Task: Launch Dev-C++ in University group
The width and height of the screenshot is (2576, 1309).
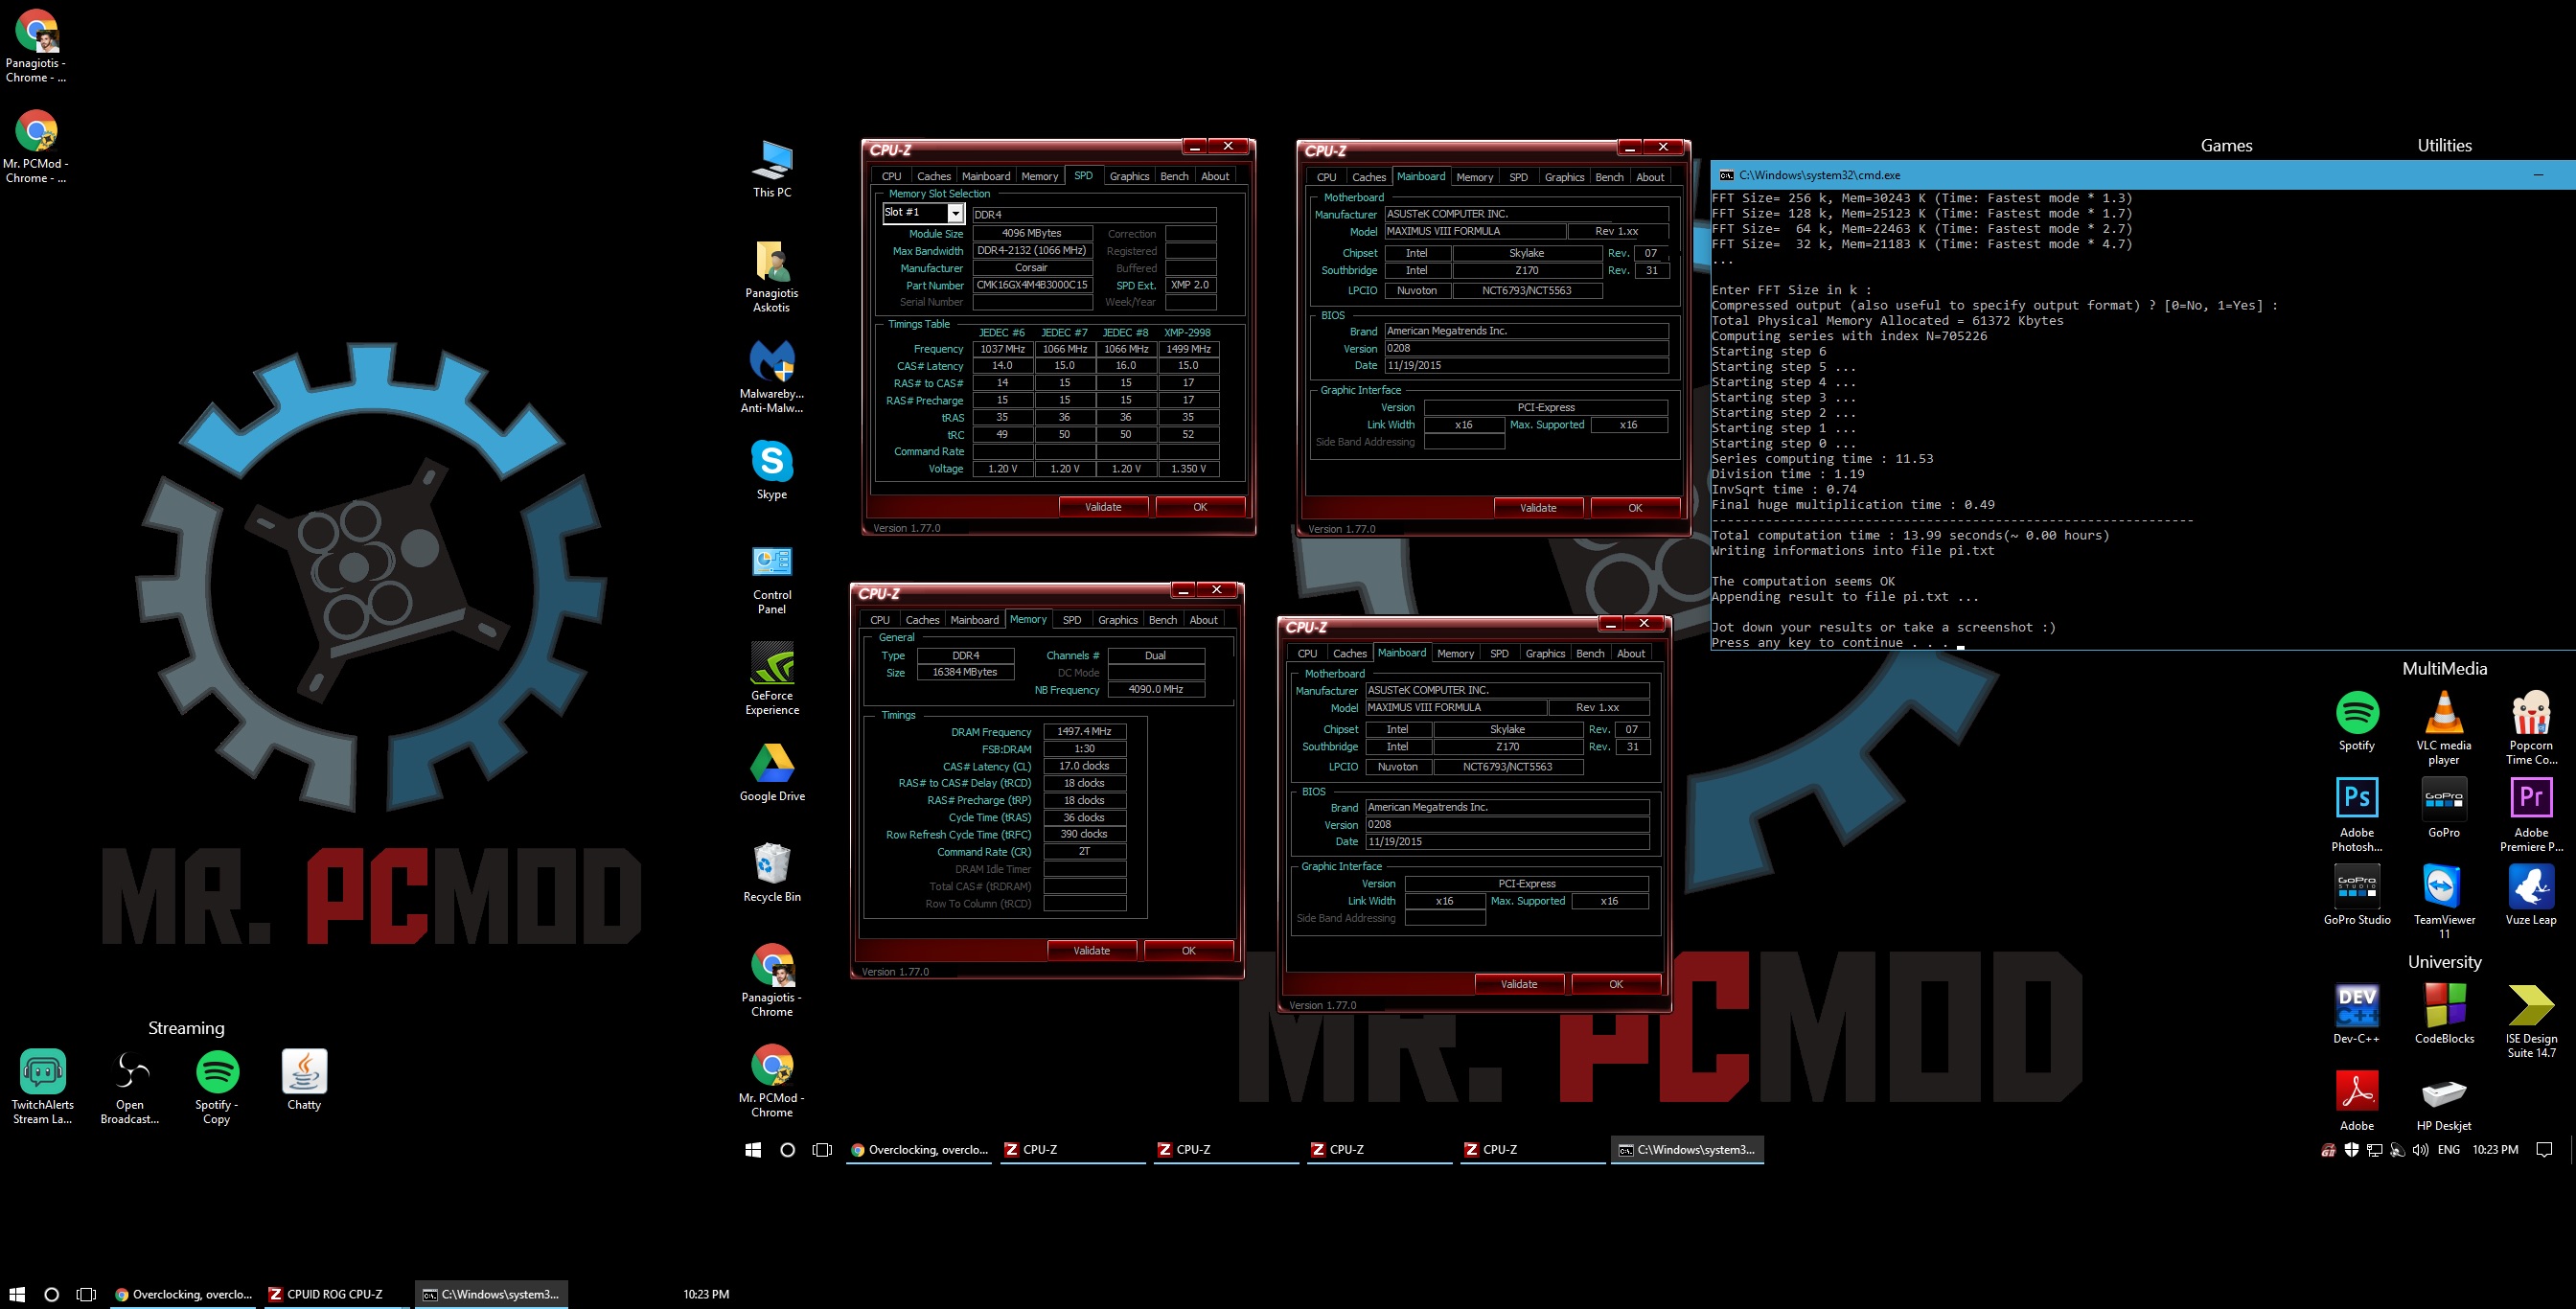Action: click(2357, 1014)
